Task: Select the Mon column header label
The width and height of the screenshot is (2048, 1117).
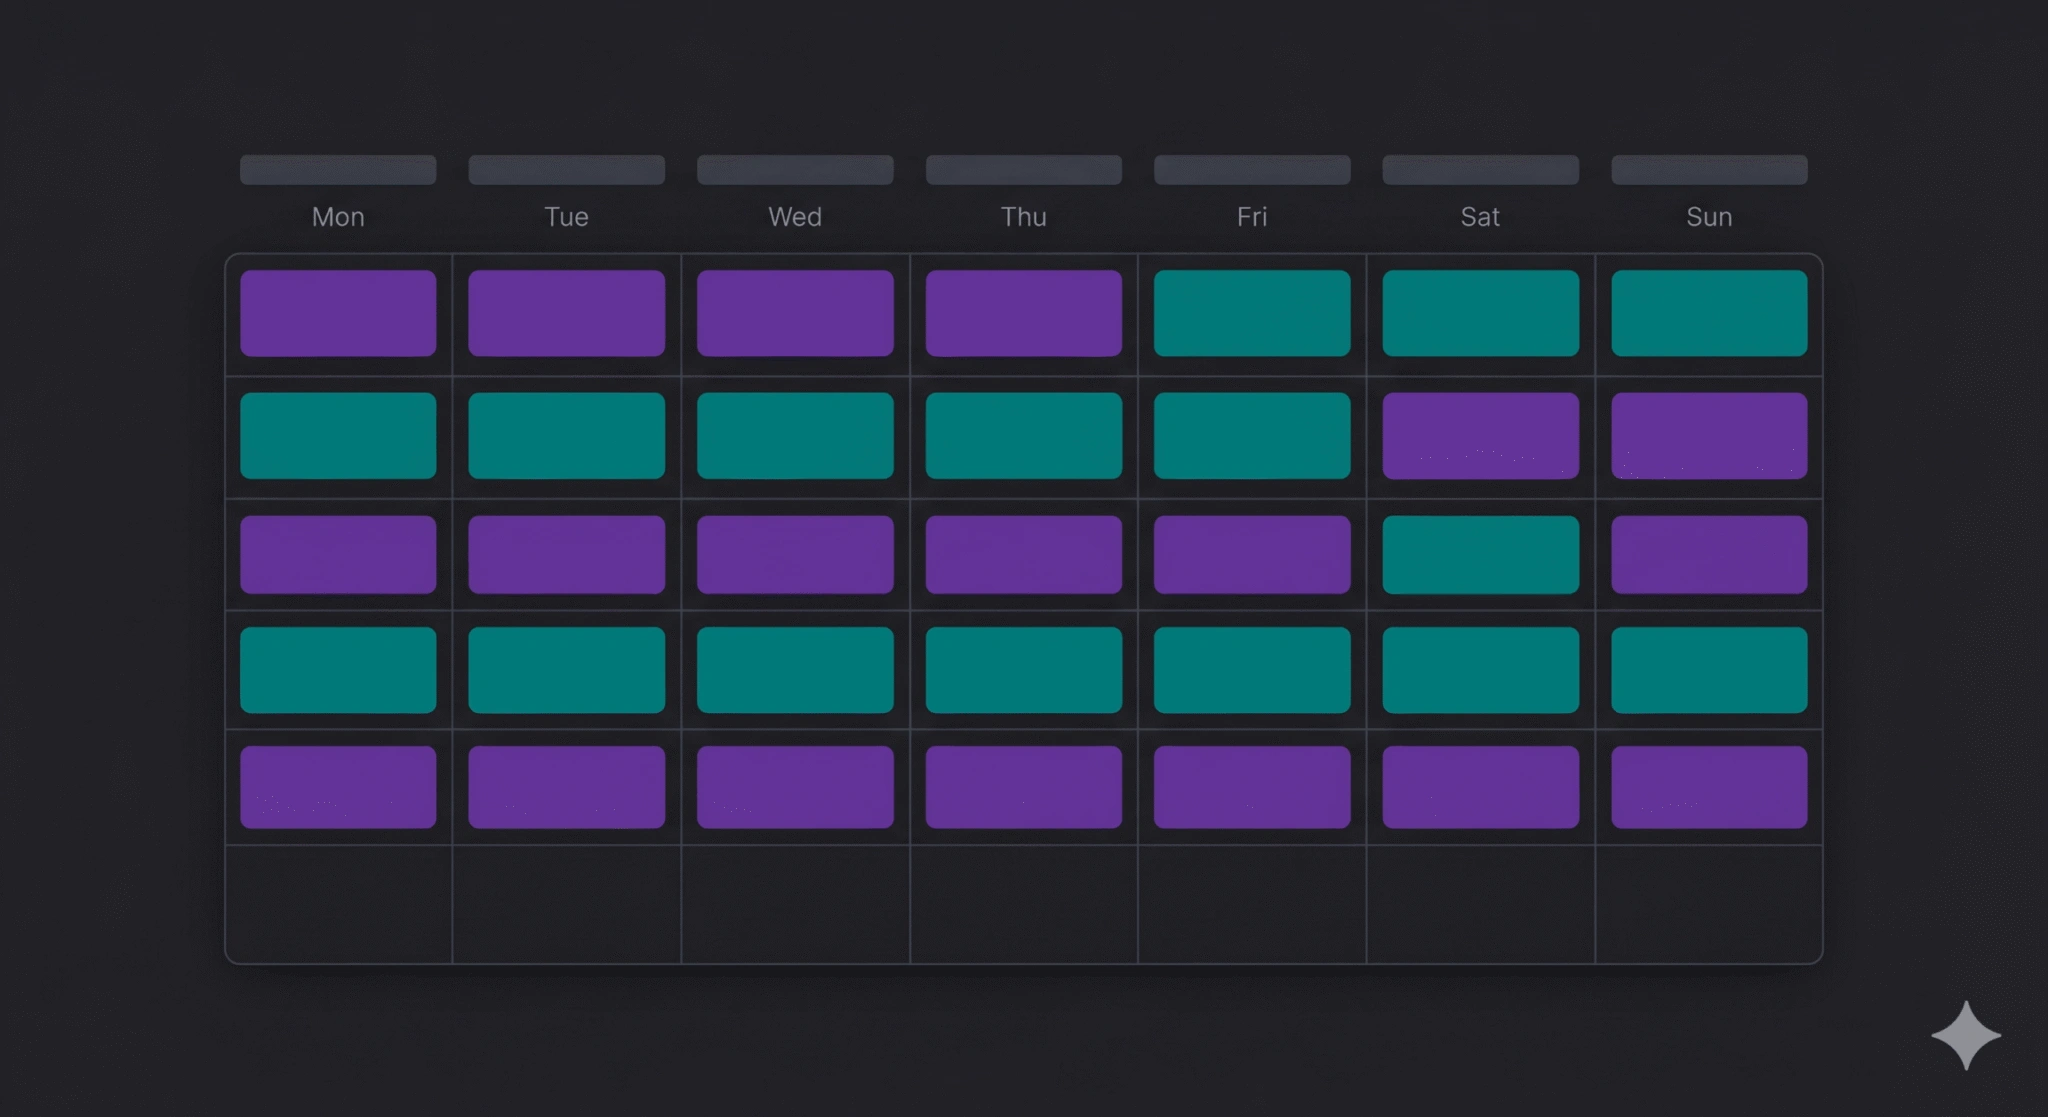Action: 338,217
